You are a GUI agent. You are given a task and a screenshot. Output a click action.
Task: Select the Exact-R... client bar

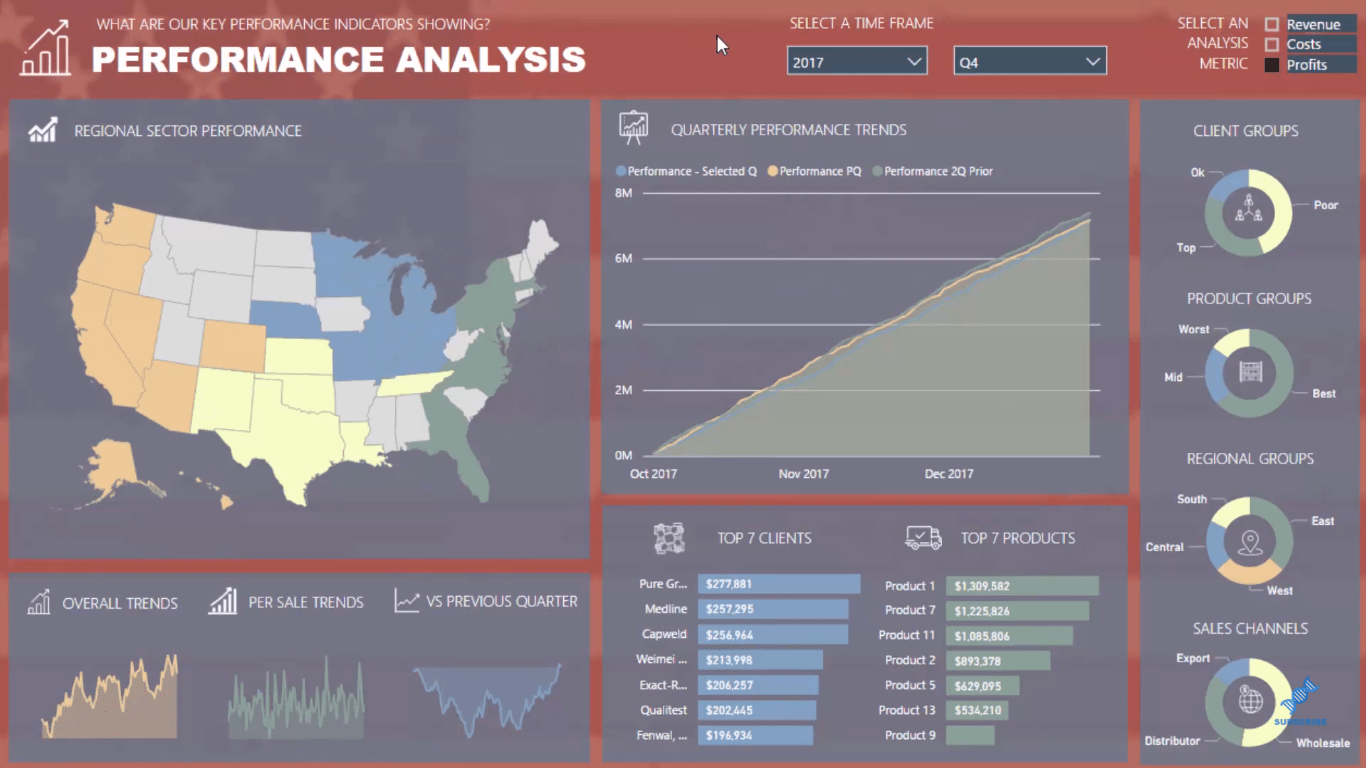(x=759, y=685)
